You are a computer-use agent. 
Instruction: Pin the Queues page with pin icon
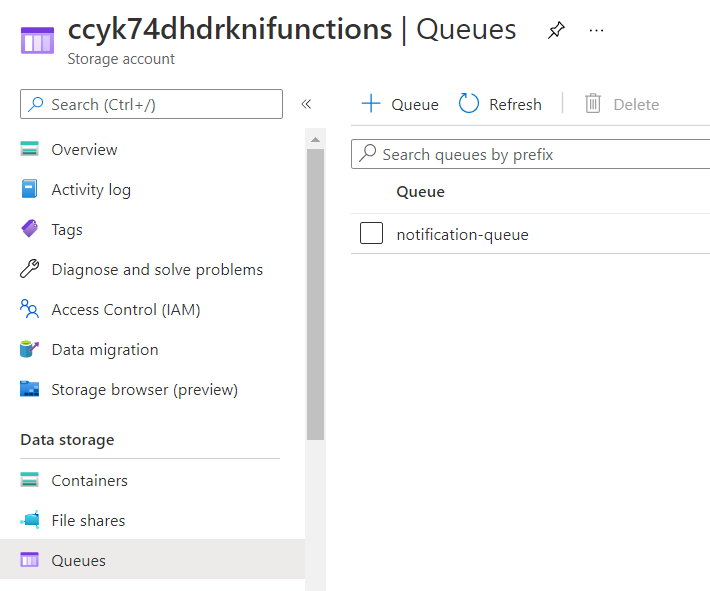point(556,31)
